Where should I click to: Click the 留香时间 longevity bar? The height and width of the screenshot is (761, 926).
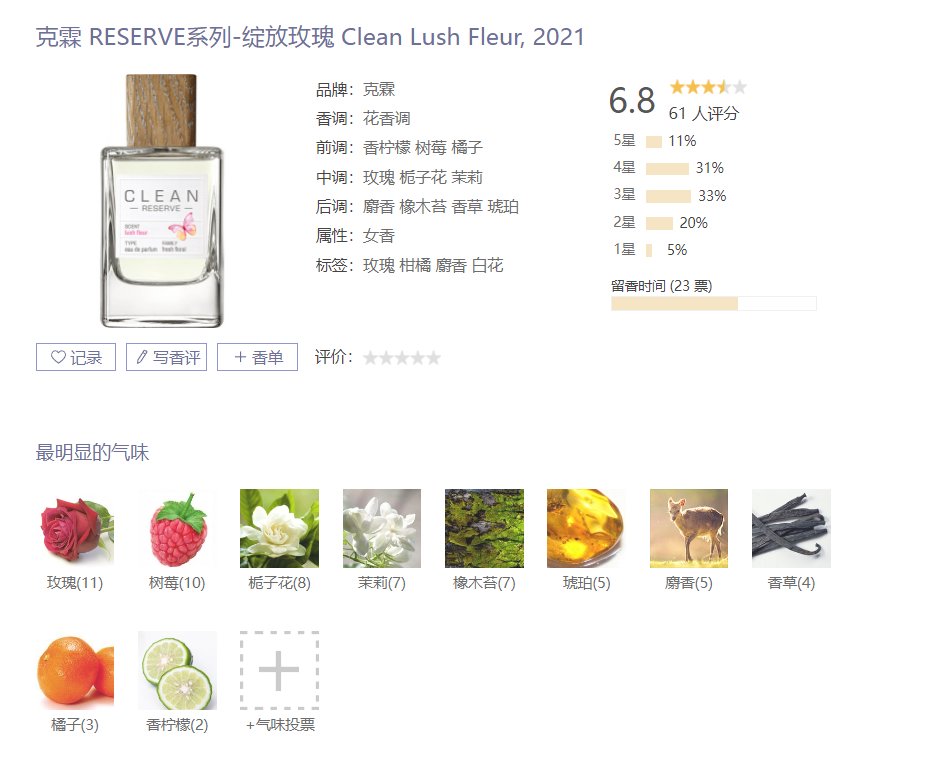click(714, 303)
